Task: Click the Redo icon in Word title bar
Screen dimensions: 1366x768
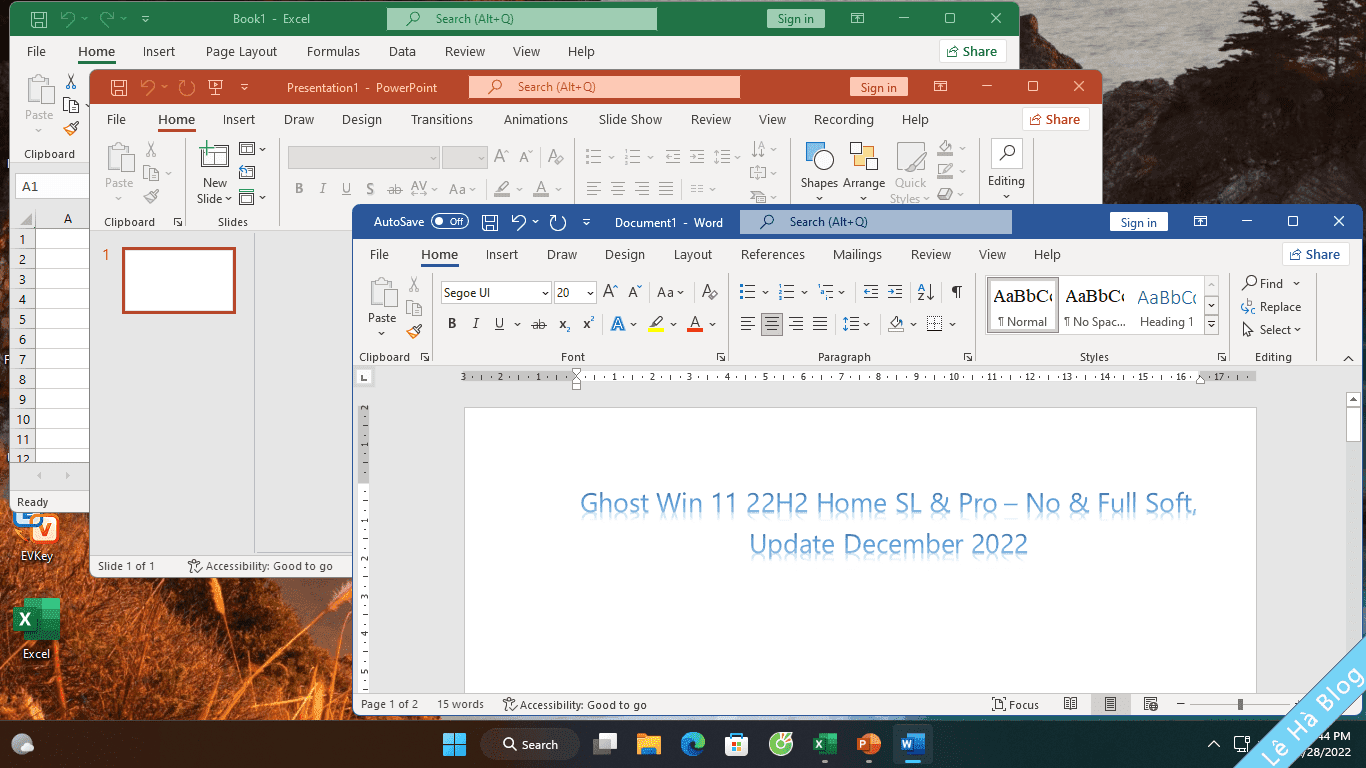Action: (558, 222)
